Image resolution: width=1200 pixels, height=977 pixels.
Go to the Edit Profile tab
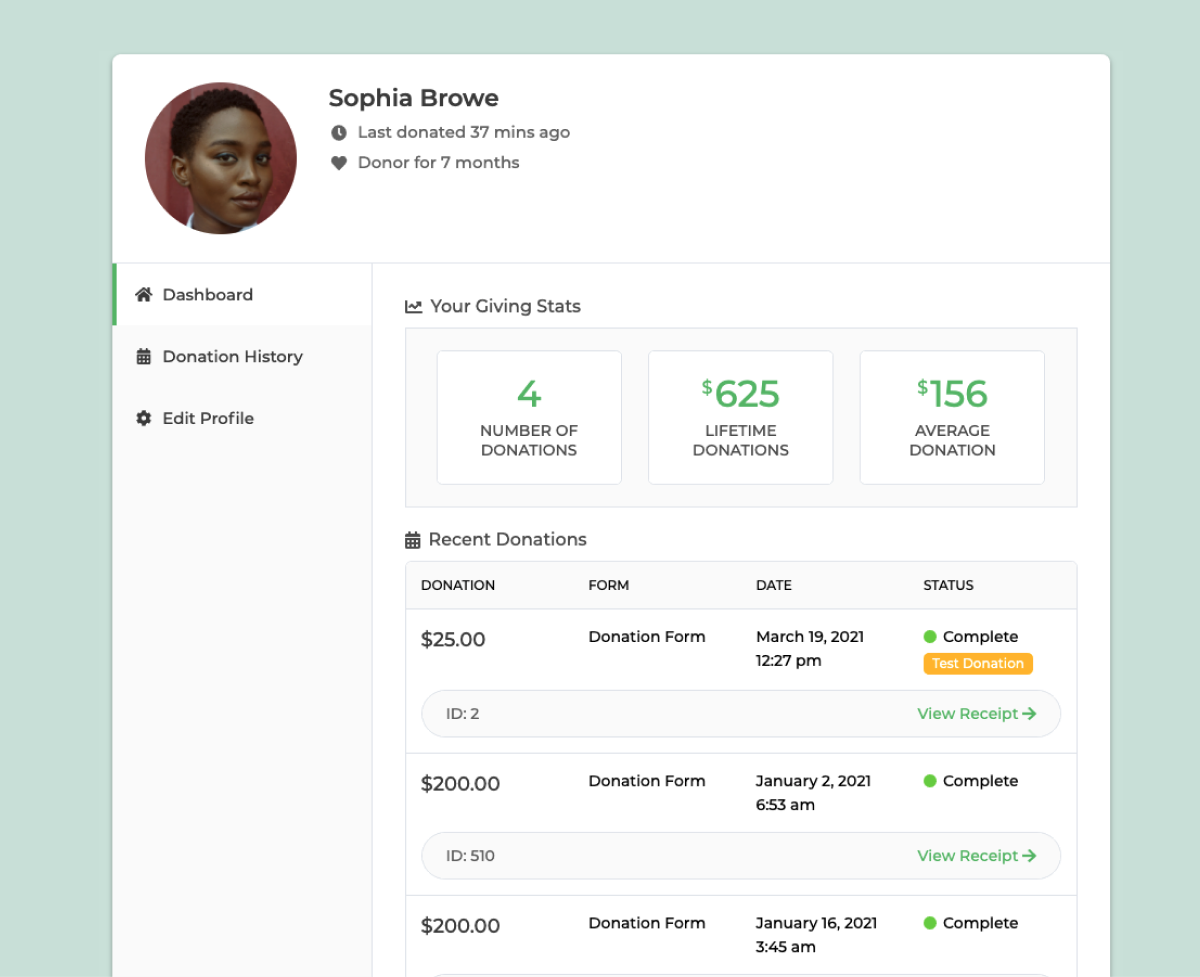click(x=242, y=418)
